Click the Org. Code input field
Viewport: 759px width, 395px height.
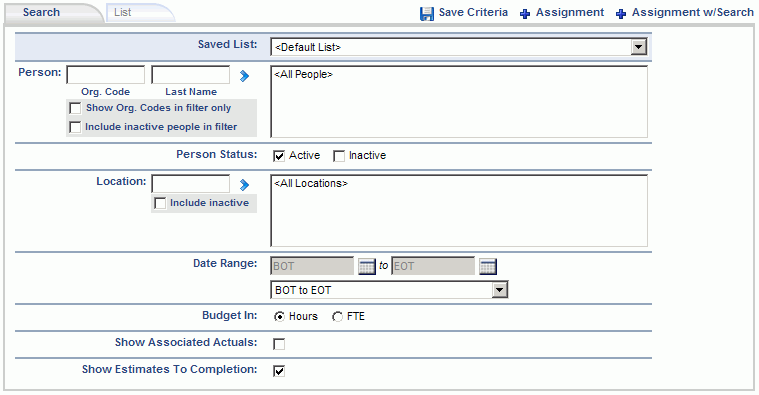[x=106, y=75]
